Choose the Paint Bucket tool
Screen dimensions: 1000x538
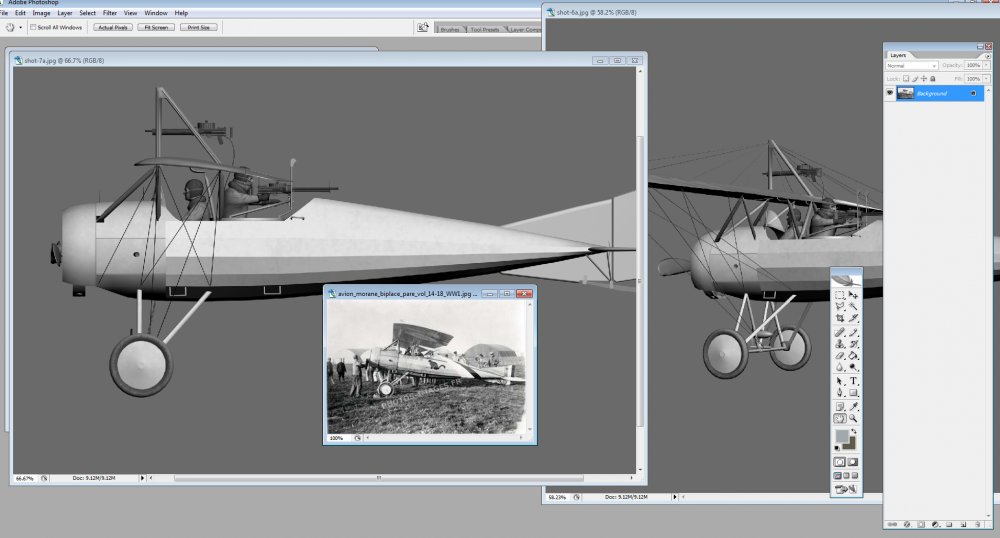(853, 356)
